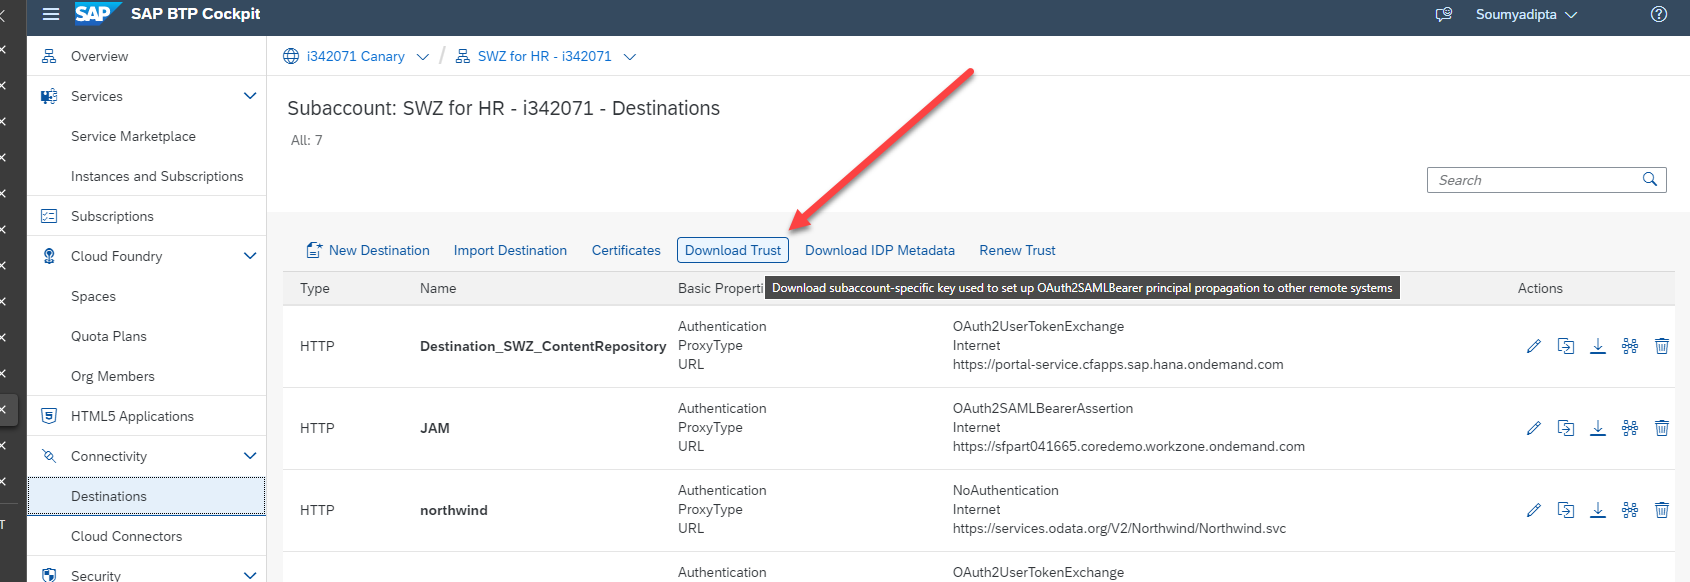
Task: Select the northwind destination name cell
Action: click(x=454, y=510)
